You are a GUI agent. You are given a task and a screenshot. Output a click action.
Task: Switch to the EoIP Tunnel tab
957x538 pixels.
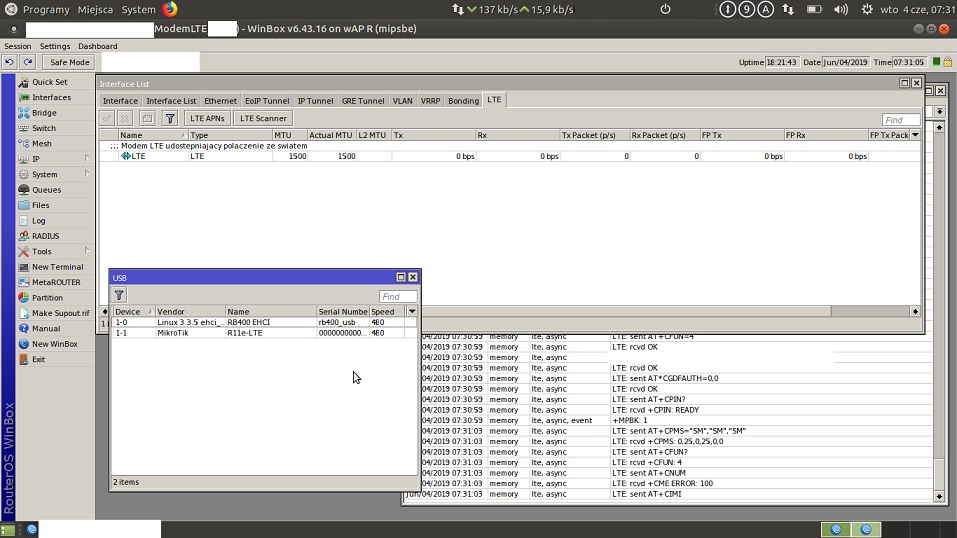[267, 101]
